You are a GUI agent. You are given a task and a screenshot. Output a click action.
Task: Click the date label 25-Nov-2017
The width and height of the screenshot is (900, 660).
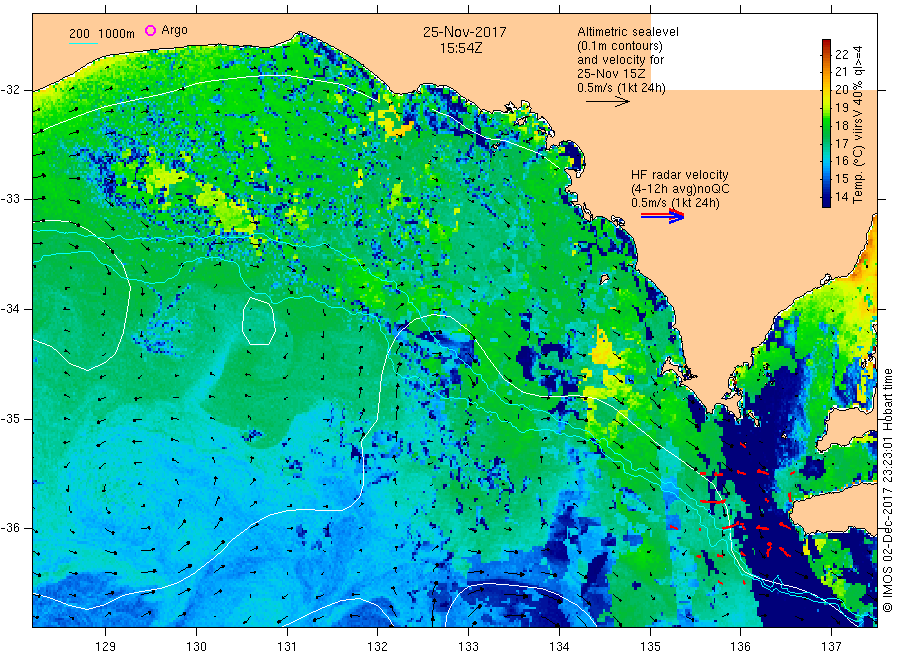(x=465, y=32)
